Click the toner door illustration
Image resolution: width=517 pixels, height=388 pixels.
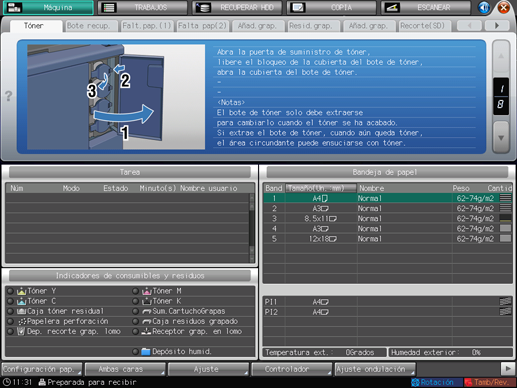pyautogui.click(x=116, y=97)
